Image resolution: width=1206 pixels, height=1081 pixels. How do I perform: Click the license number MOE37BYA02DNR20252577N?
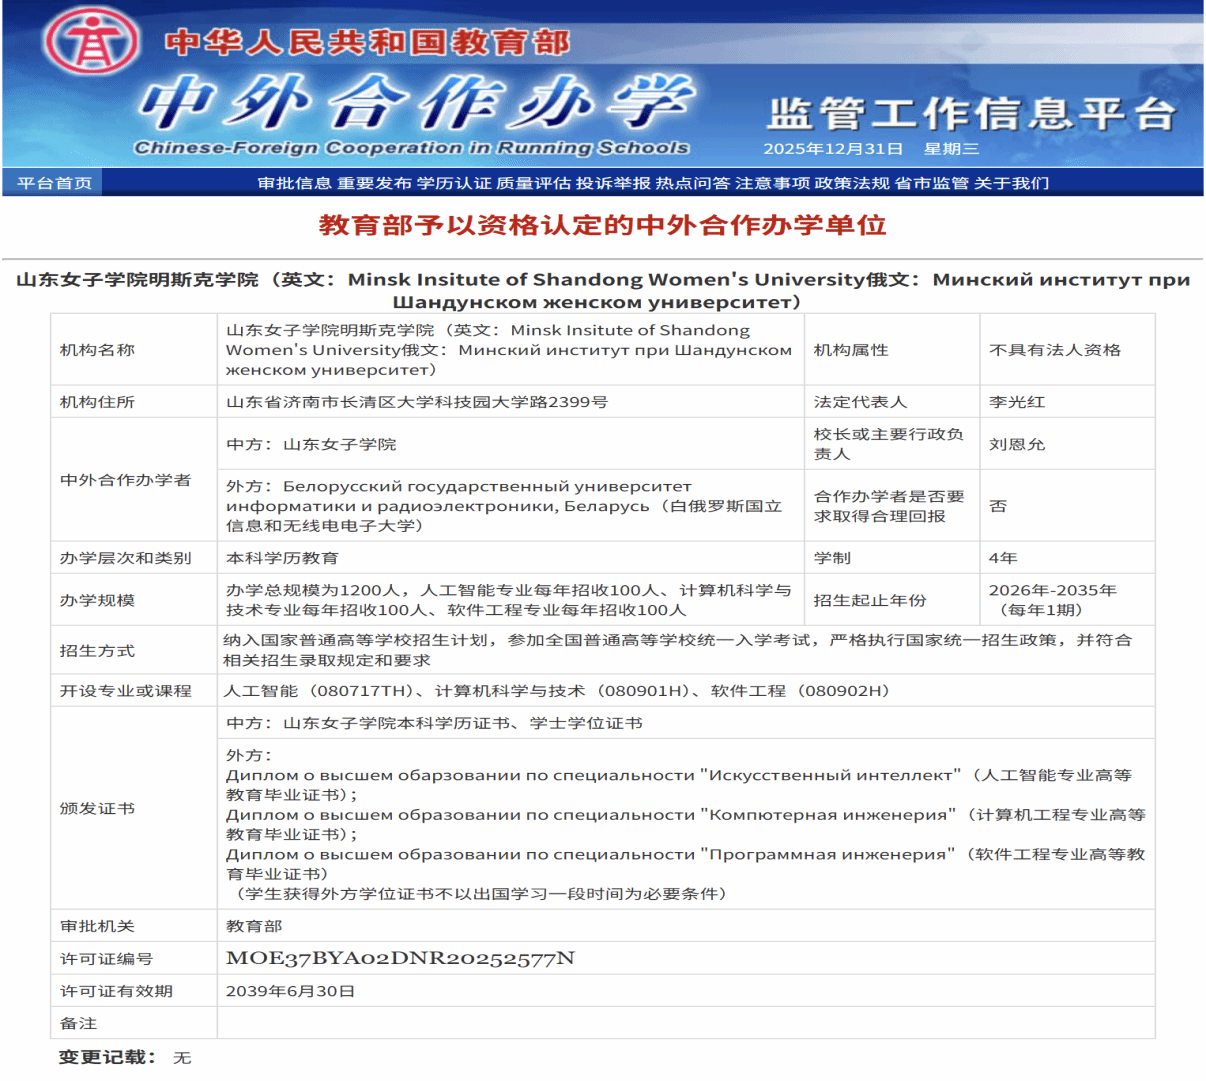400,958
